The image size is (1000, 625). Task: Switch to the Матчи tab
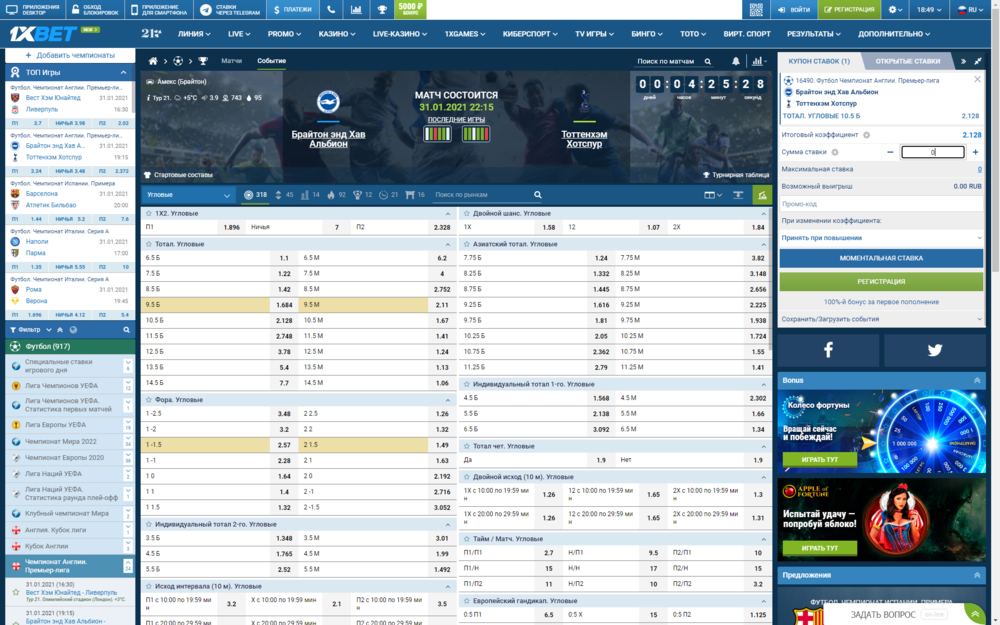click(232, 61)
